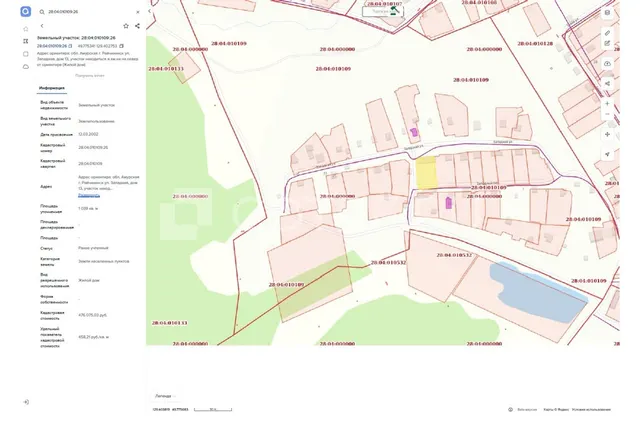Select the layers/map tool icon in sidebar

tap(26, 41)
